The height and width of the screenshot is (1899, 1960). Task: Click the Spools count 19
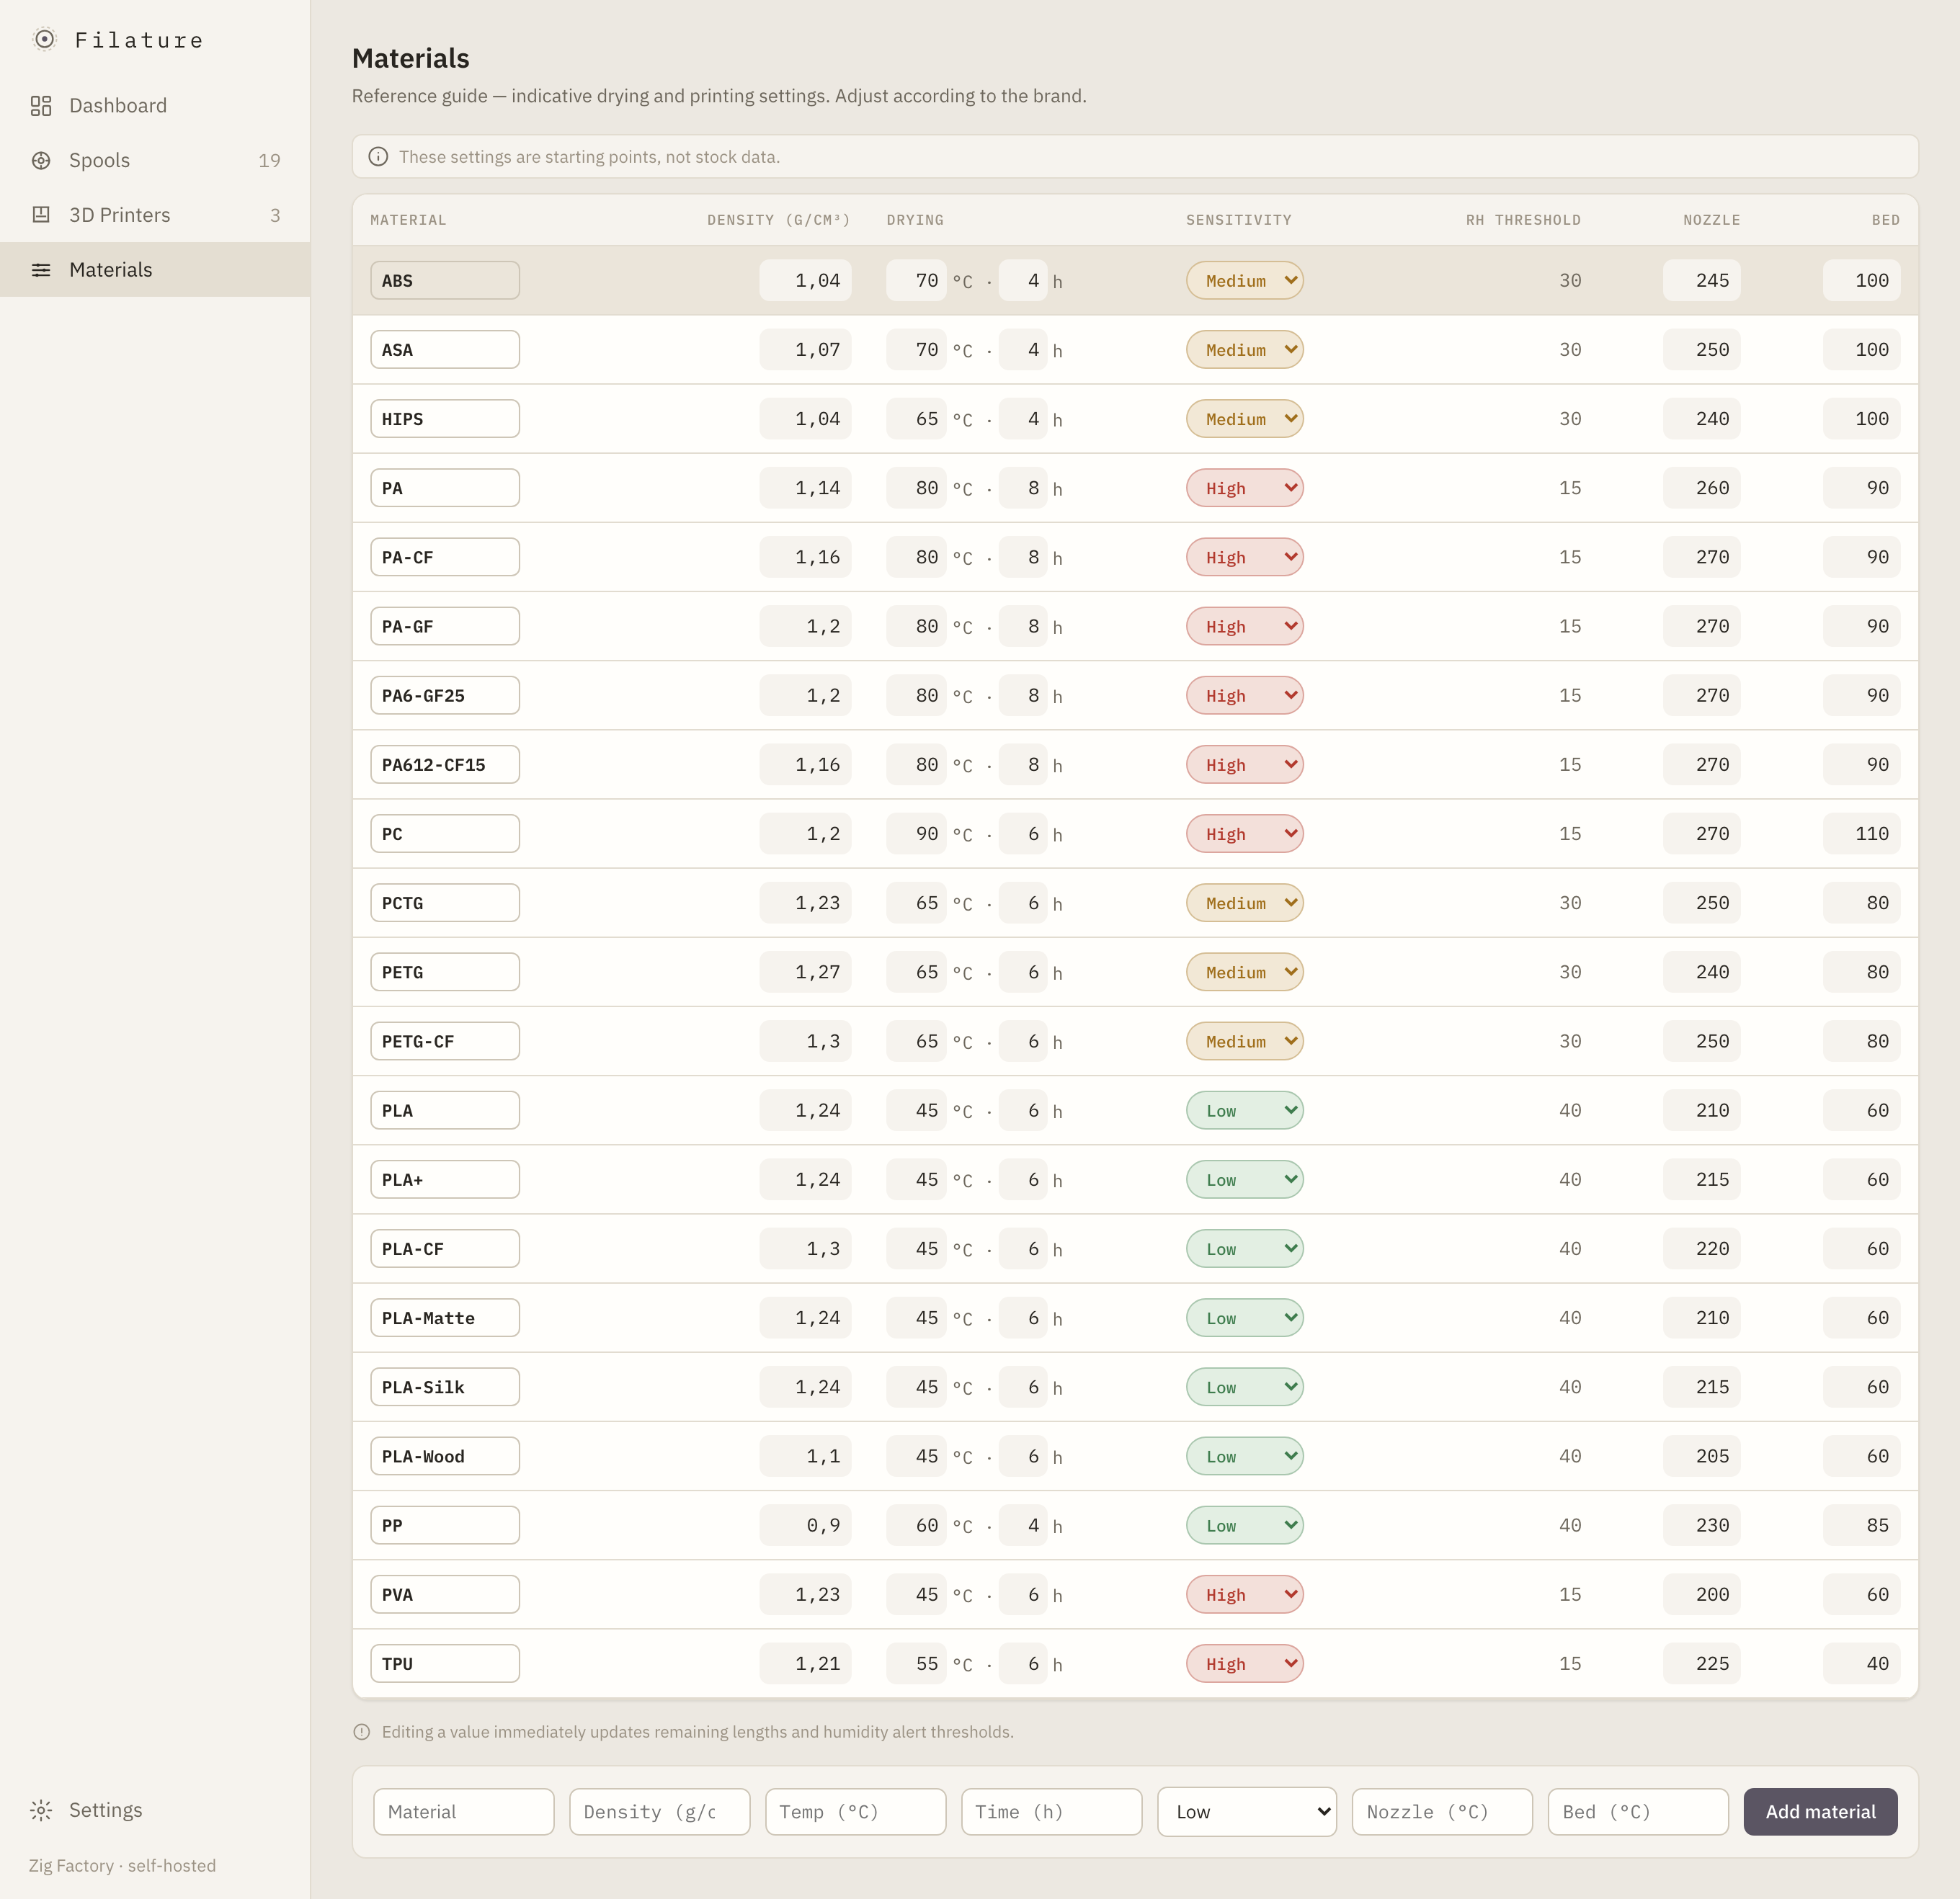pos(269,161)
